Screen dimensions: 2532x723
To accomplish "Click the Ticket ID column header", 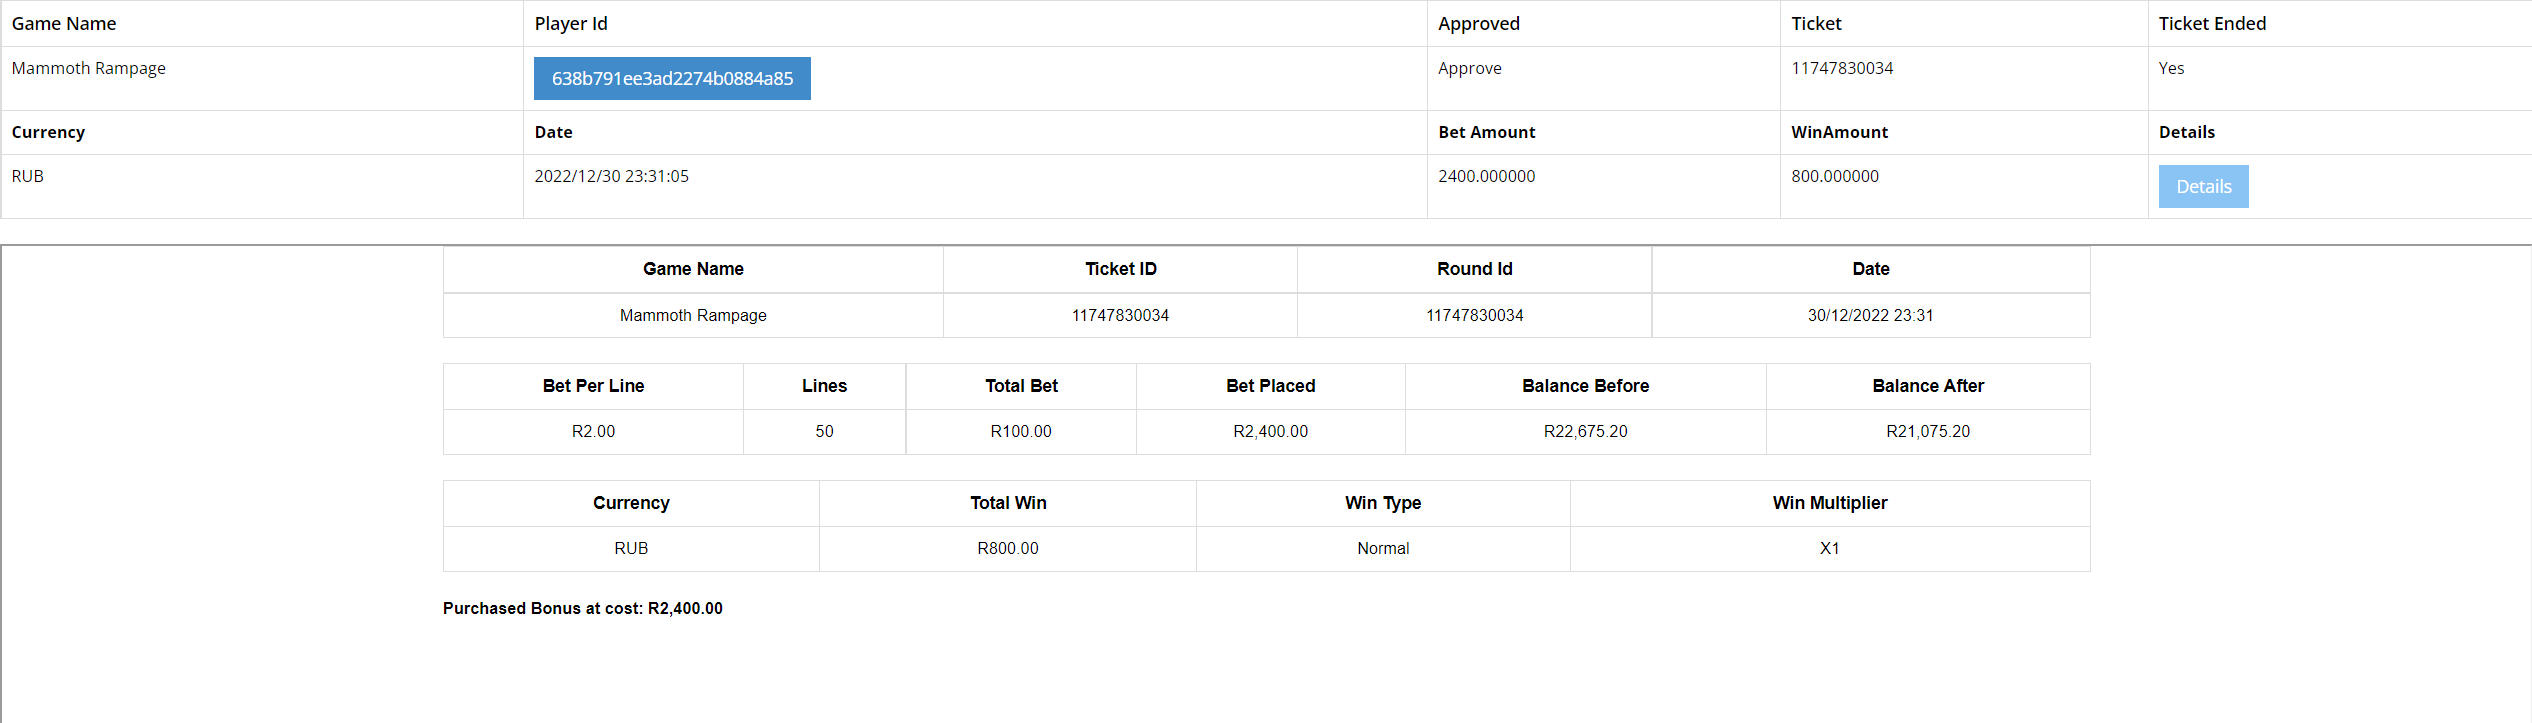I will pos(1120,269).
